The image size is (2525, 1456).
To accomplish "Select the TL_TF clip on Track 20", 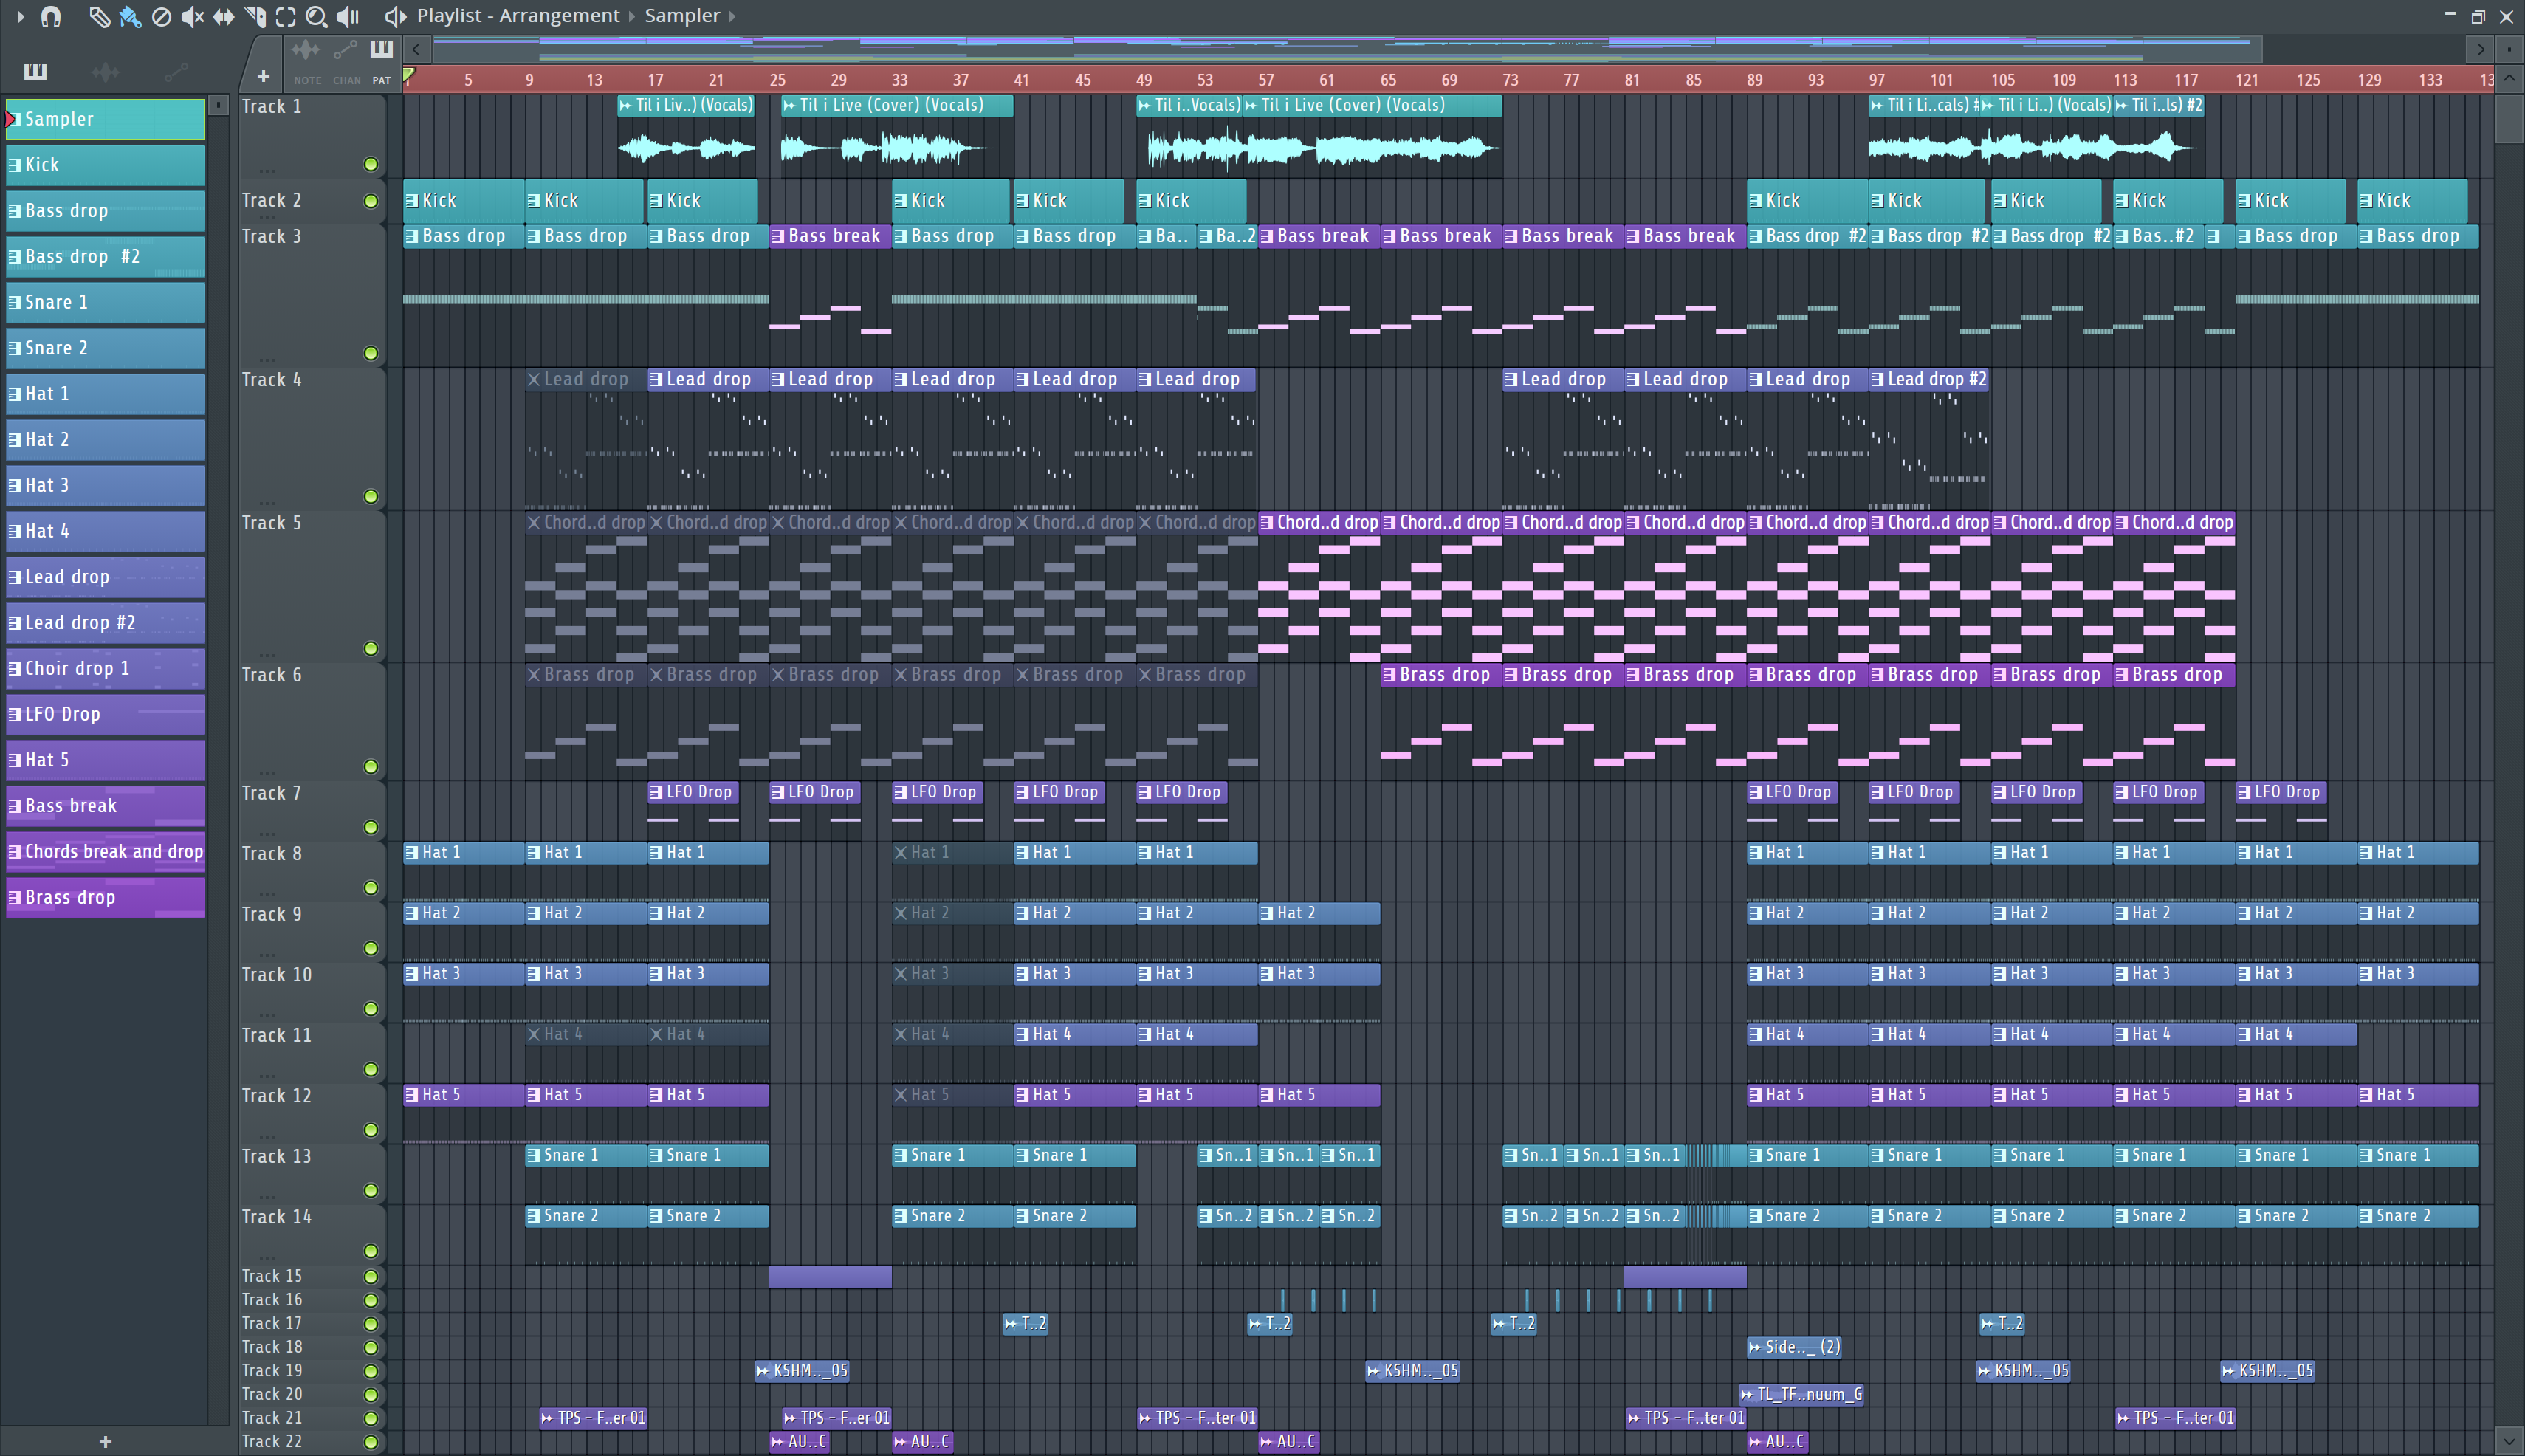I will (1801, 1394).
